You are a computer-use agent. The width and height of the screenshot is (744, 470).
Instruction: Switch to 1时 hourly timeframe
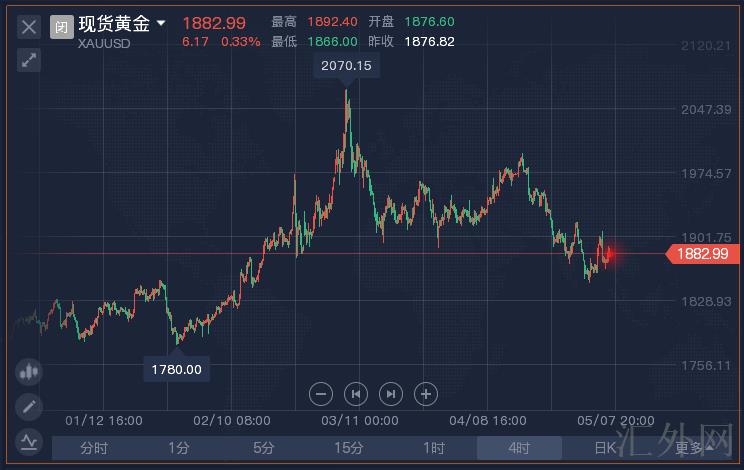(x=434, y=448)
